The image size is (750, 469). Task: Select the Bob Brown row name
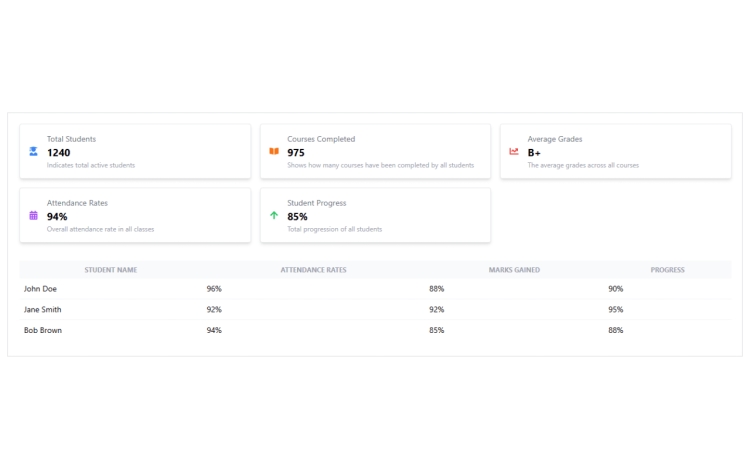43,330
